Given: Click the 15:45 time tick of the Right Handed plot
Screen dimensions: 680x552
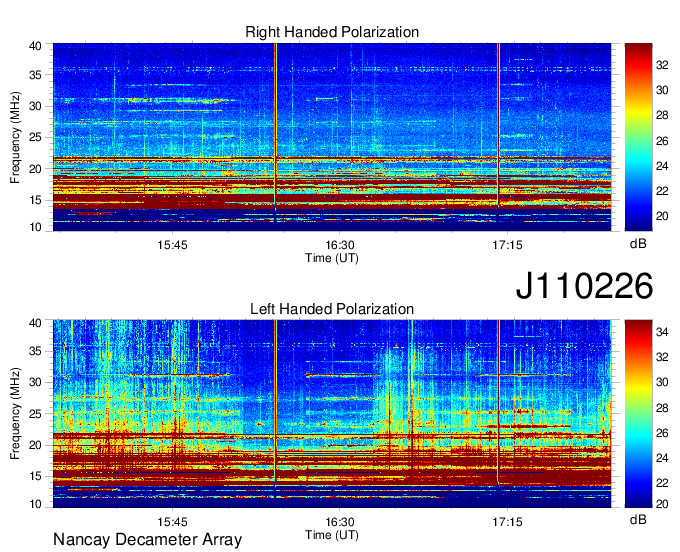Looking at the screenshot, I should pos(172,245).
